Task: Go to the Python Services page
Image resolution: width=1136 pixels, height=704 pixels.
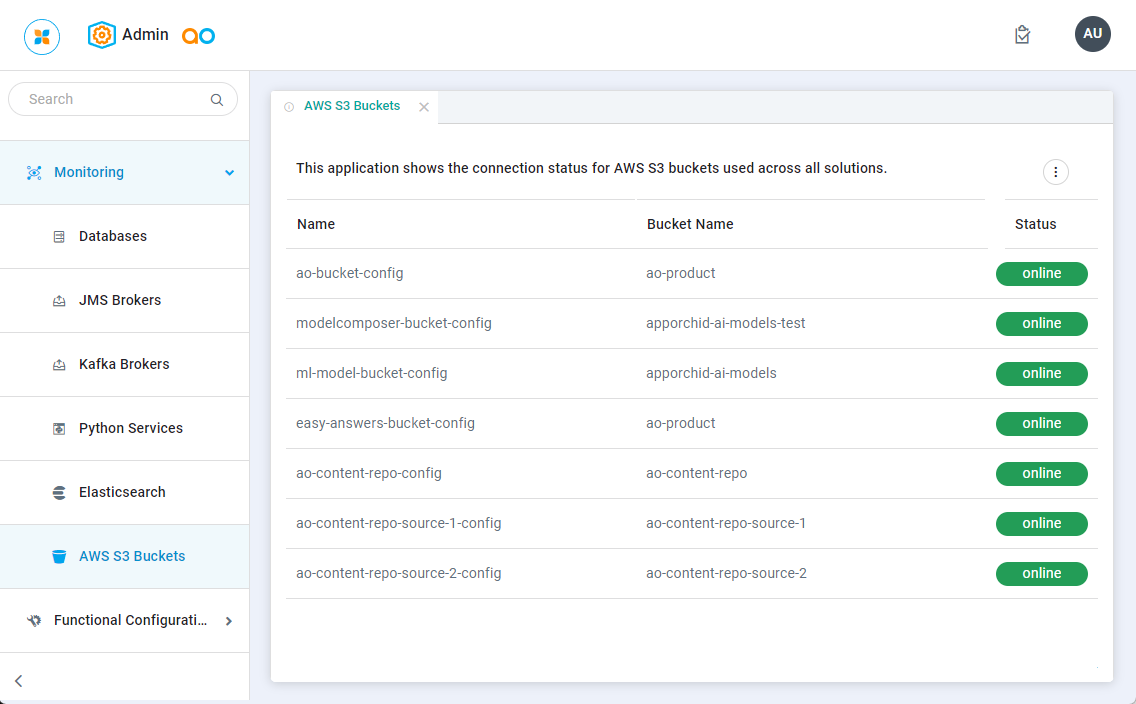Action: tap(130, 429)
